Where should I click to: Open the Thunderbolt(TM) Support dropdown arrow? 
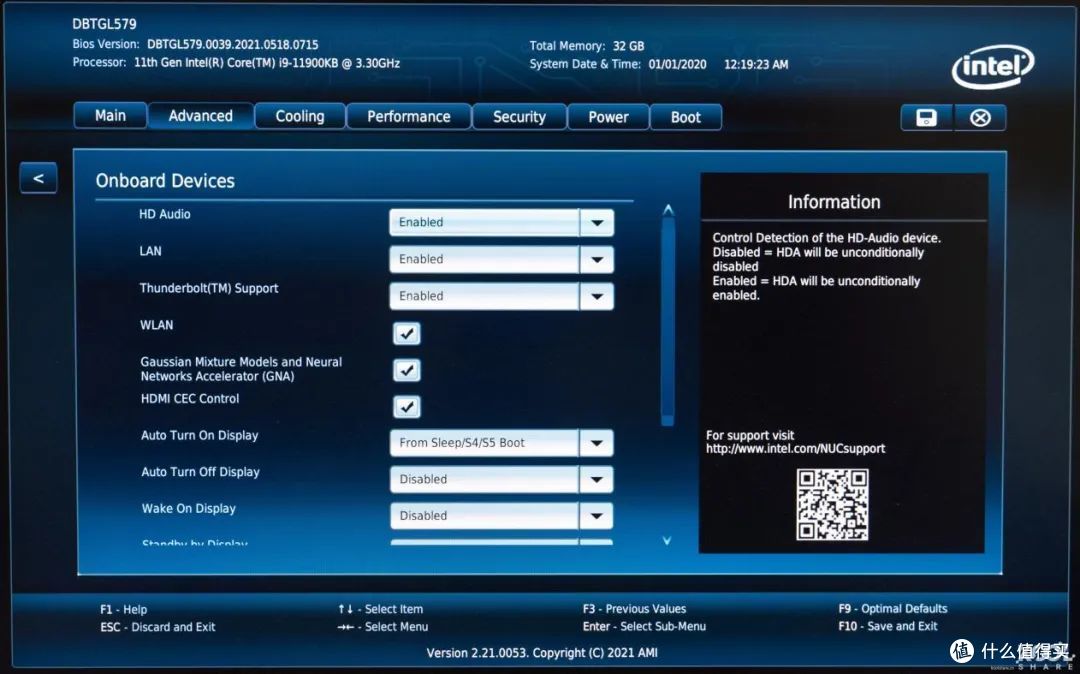pos(597,296)
